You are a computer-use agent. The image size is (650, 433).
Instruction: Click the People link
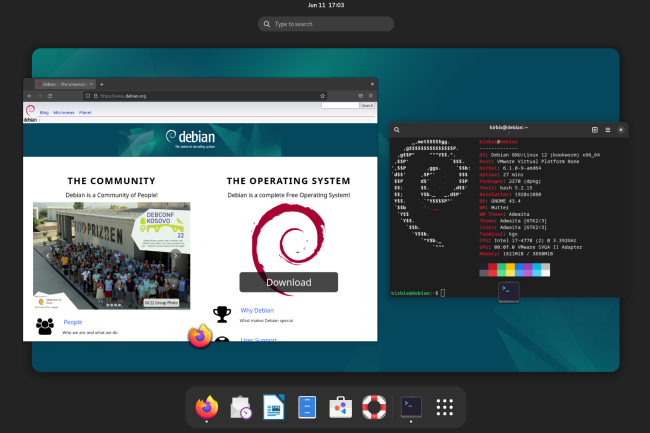[x=73, y=322]
